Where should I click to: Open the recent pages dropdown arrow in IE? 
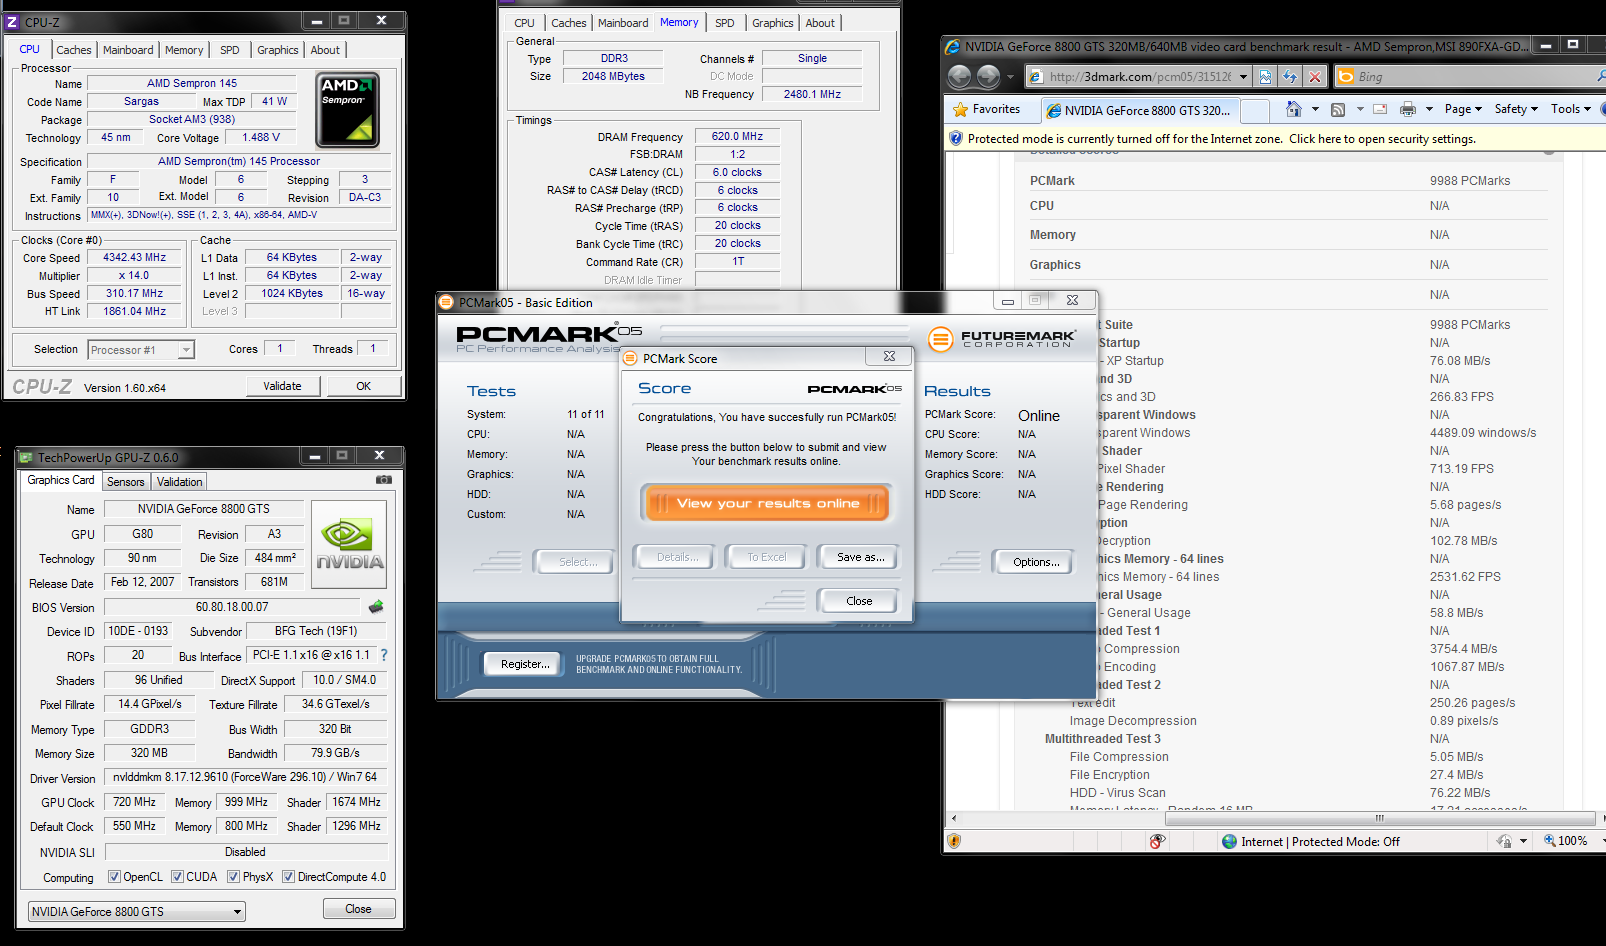[1010, 77]
